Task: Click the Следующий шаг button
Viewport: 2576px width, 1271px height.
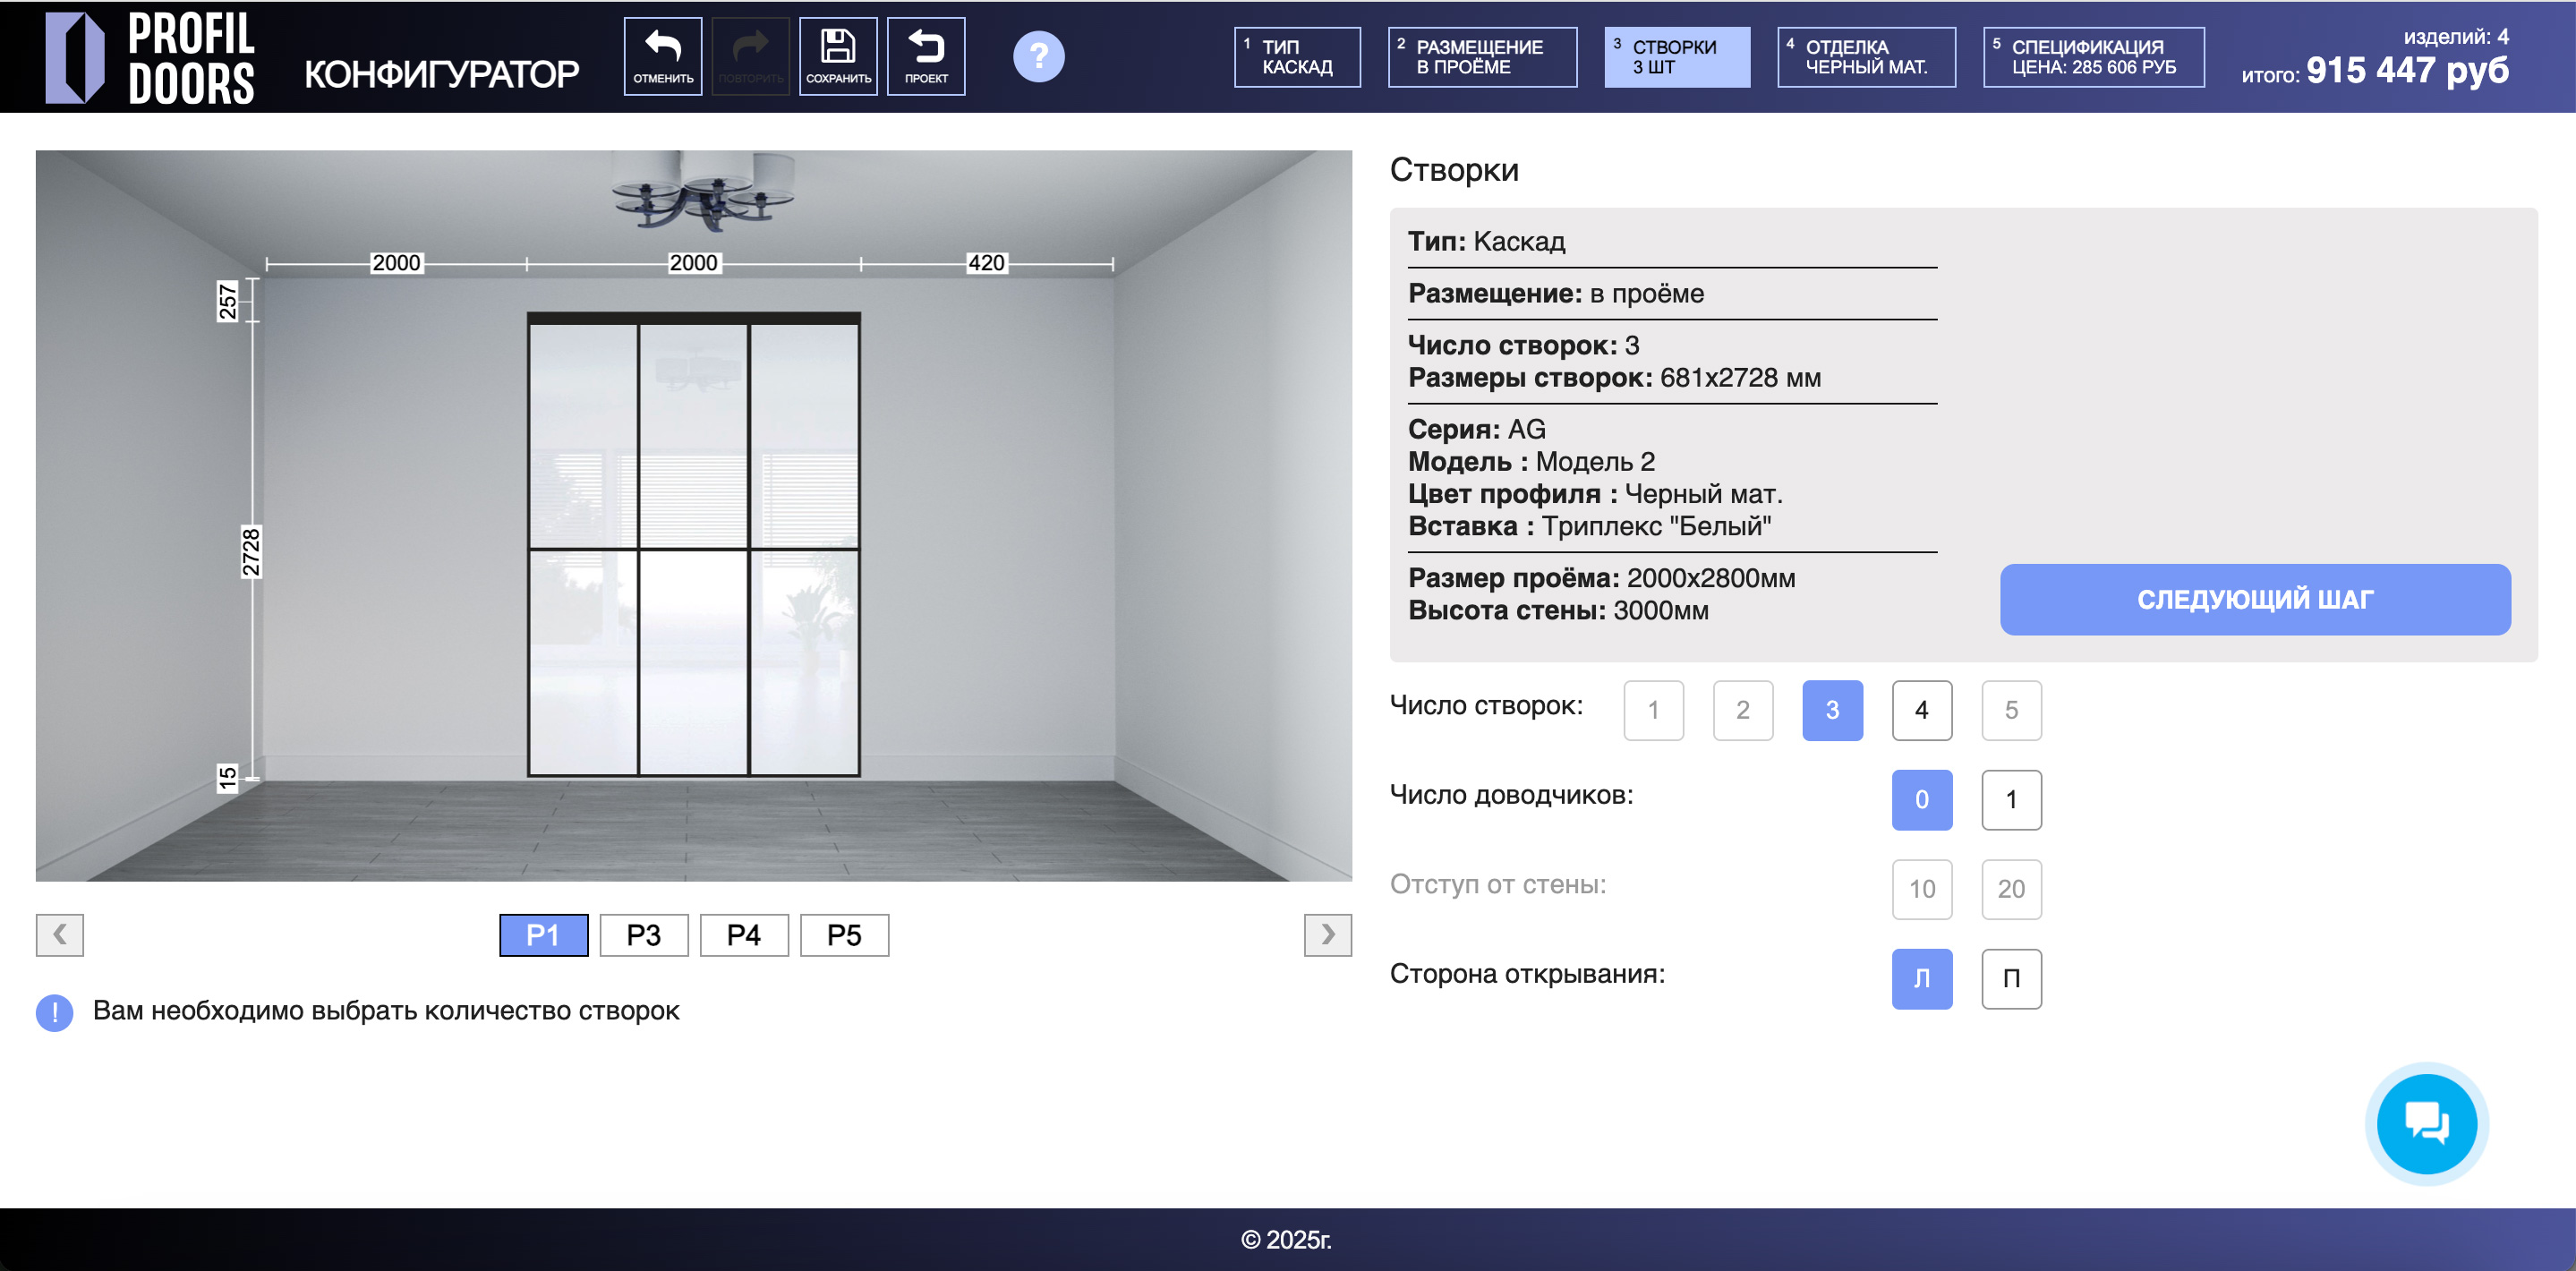Action: point(2255,599)
